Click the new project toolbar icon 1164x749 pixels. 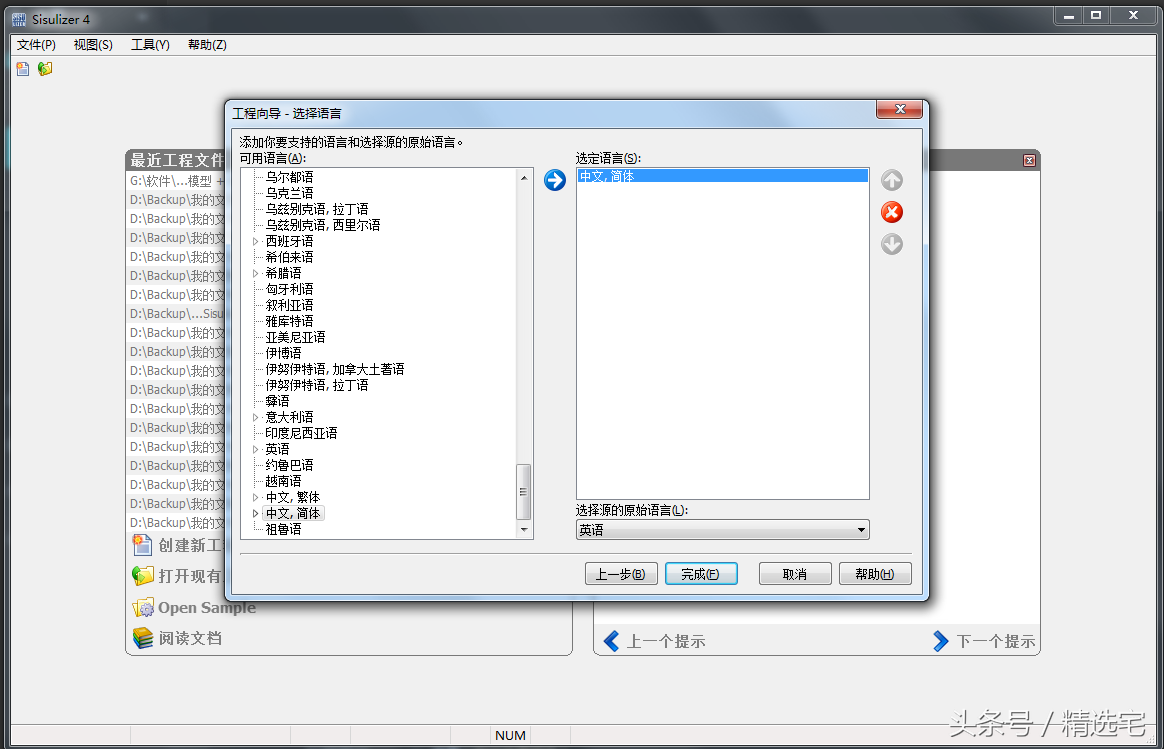pos(23,69)
